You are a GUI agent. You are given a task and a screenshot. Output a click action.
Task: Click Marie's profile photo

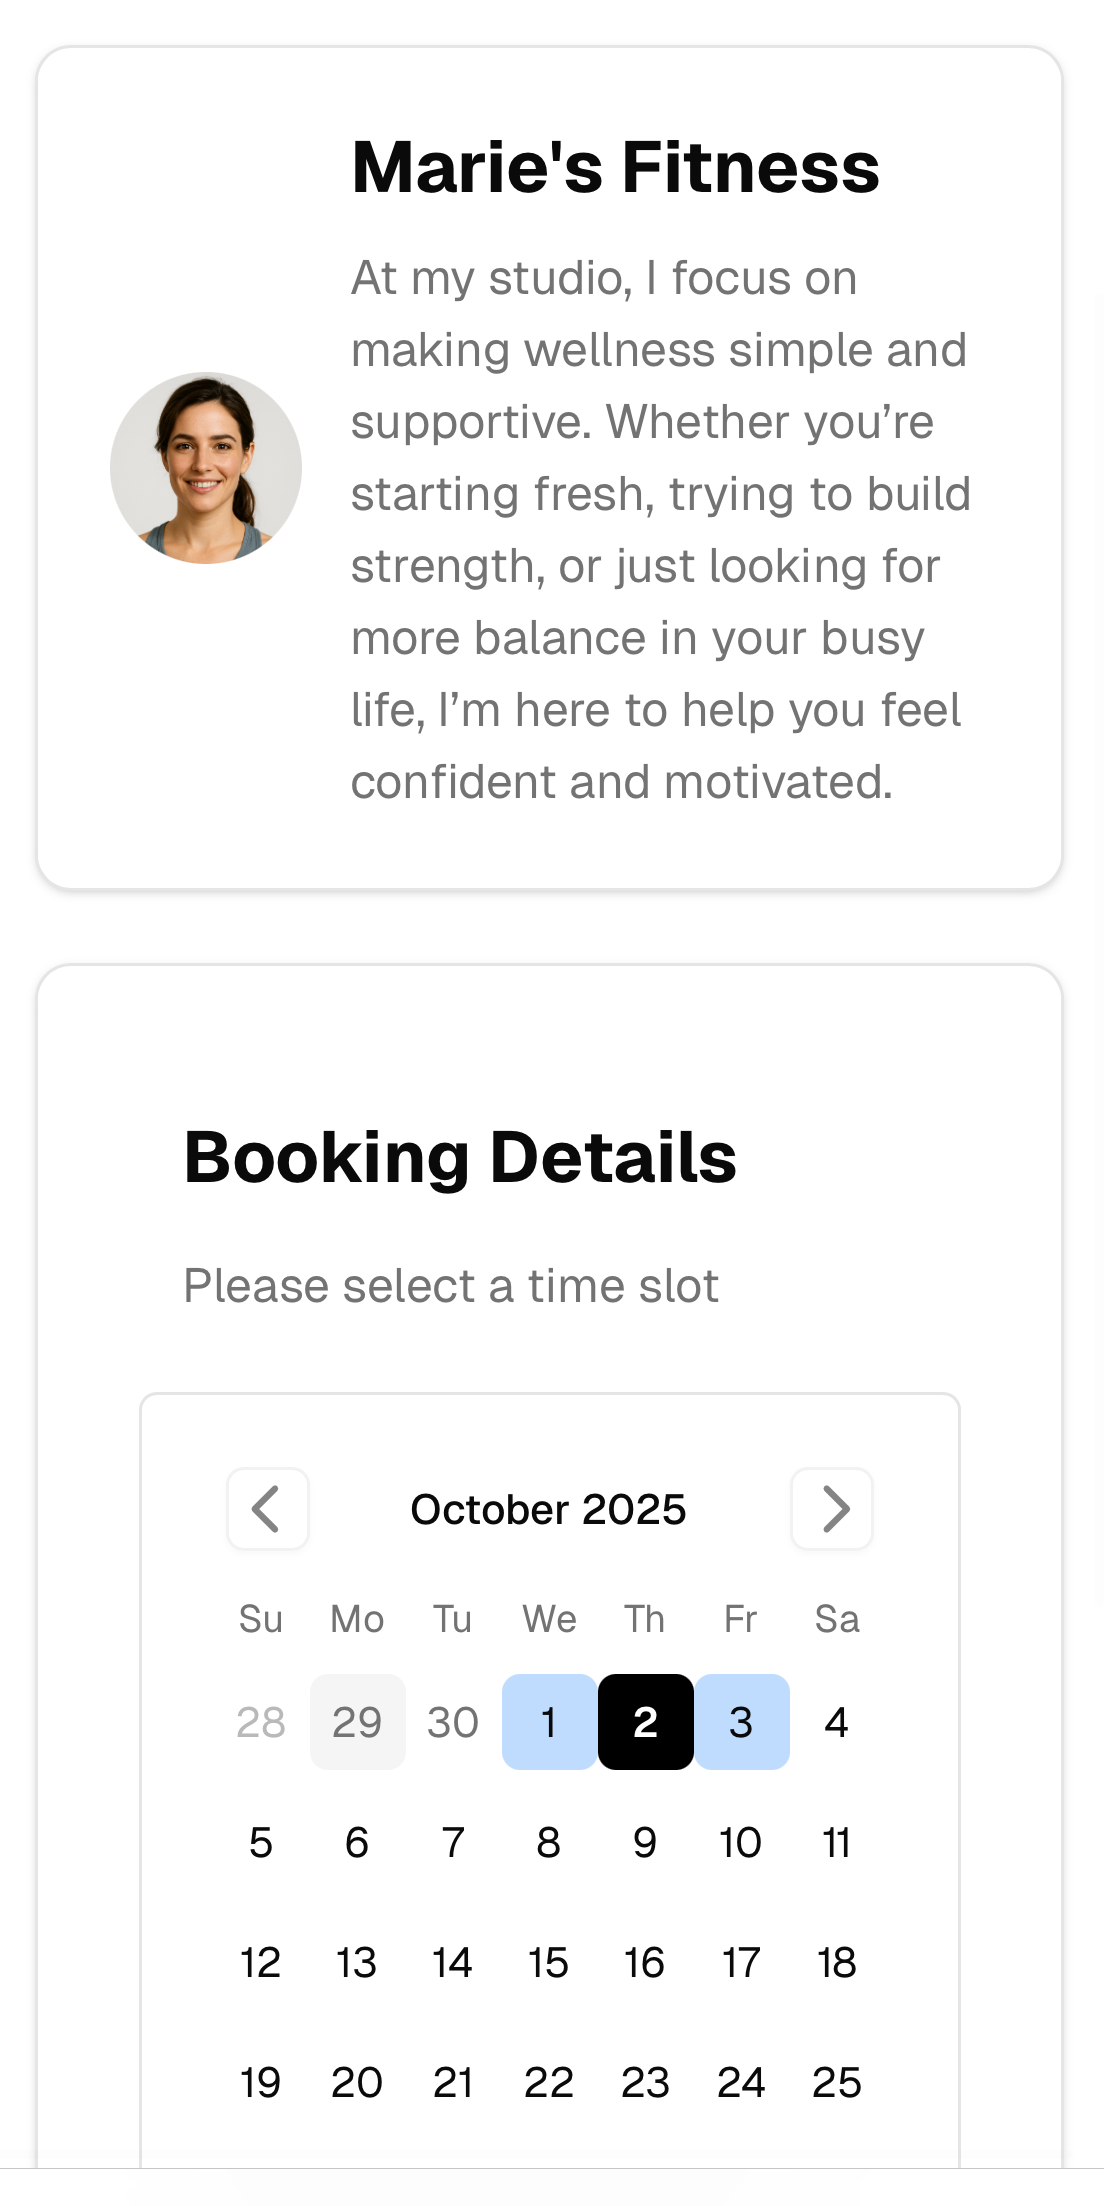pyautogui.click(x=206, y=468)
